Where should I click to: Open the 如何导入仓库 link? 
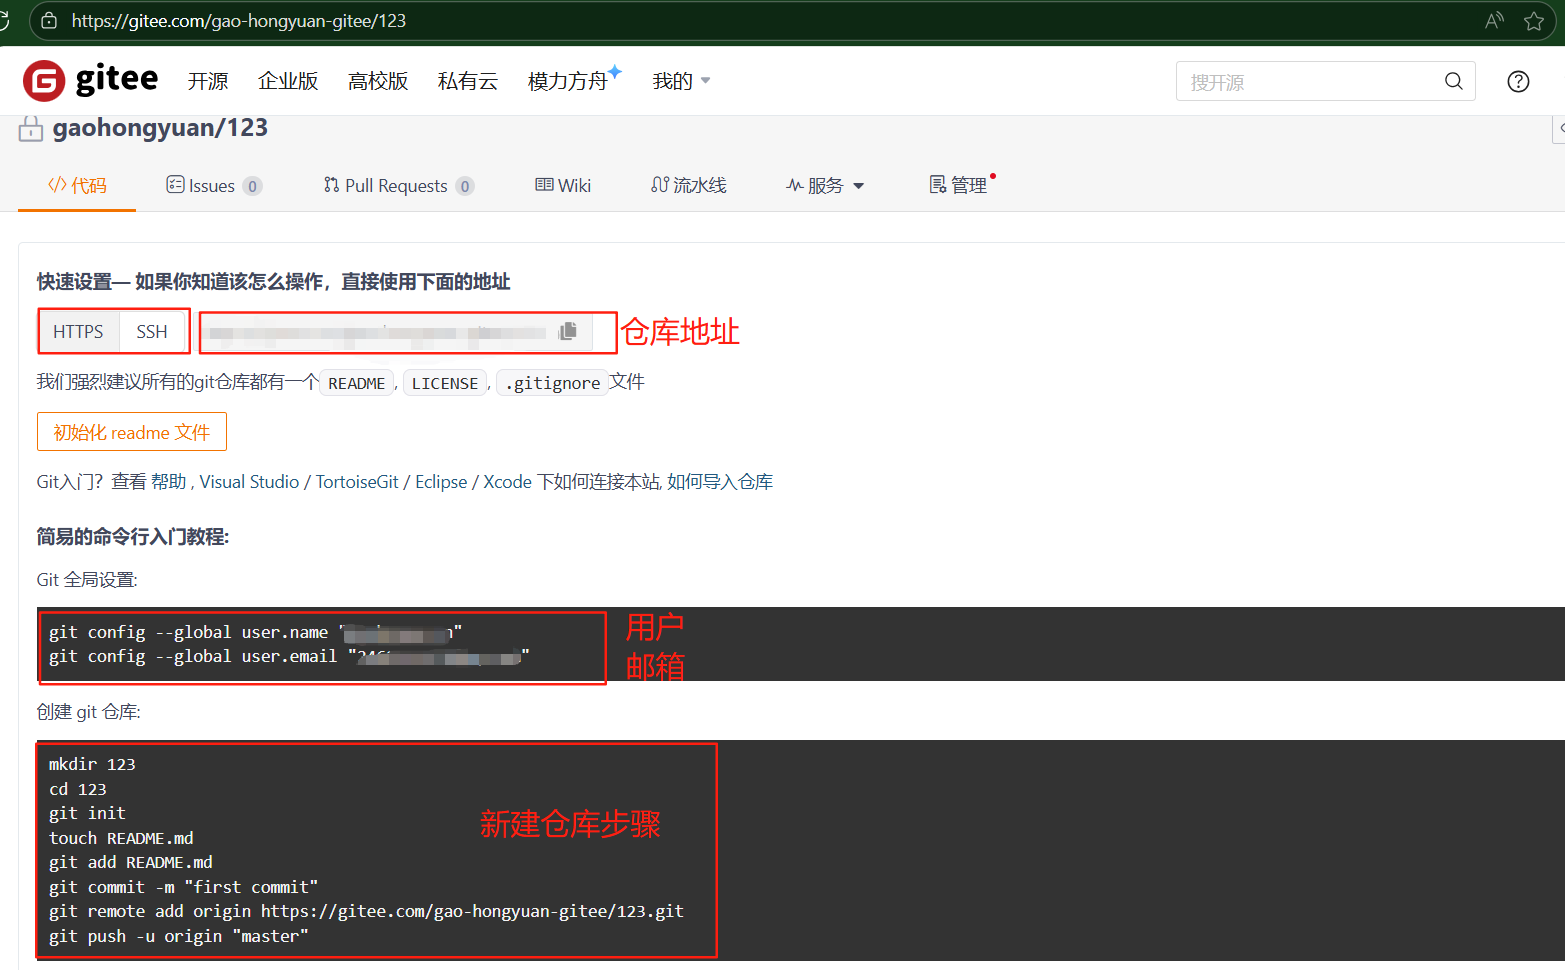tap(720, 482)
